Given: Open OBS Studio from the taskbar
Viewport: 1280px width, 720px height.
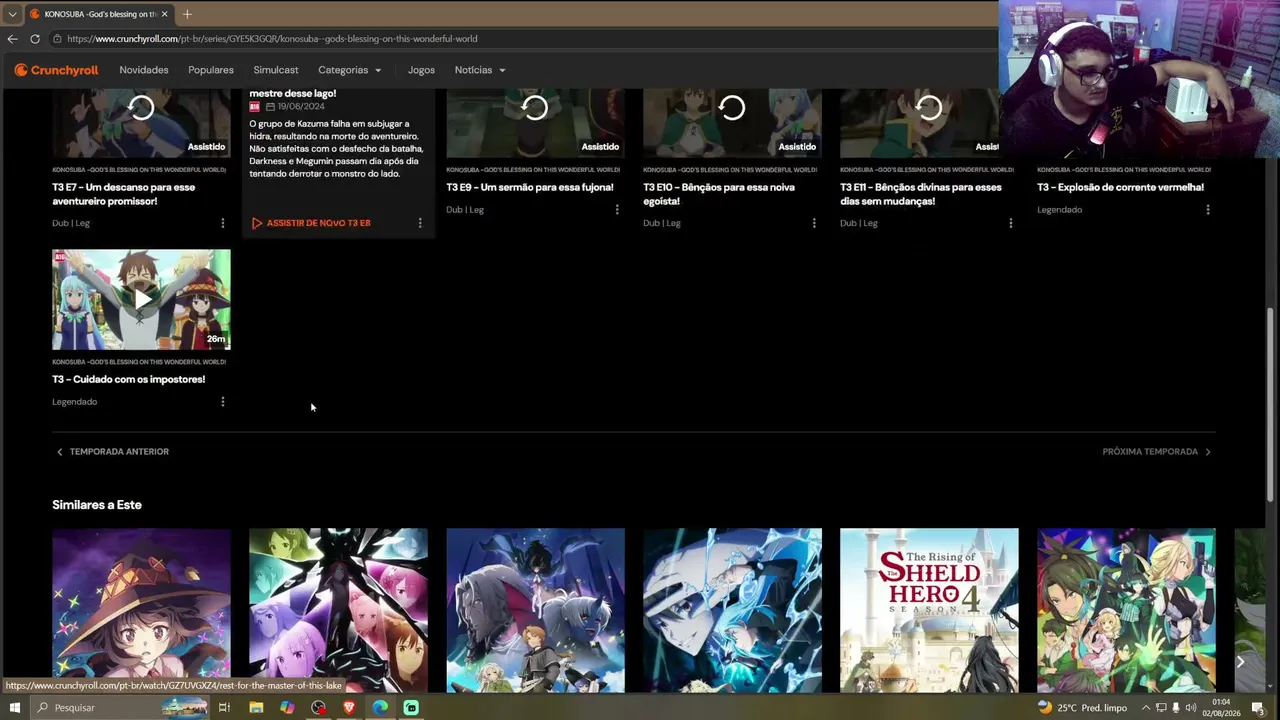Looking at the screenshot, I should click(318, 708).
